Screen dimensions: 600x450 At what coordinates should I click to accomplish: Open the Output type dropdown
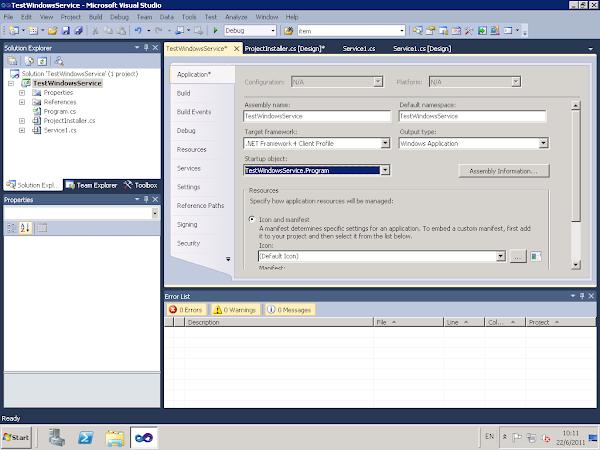[x=543, y=143]
